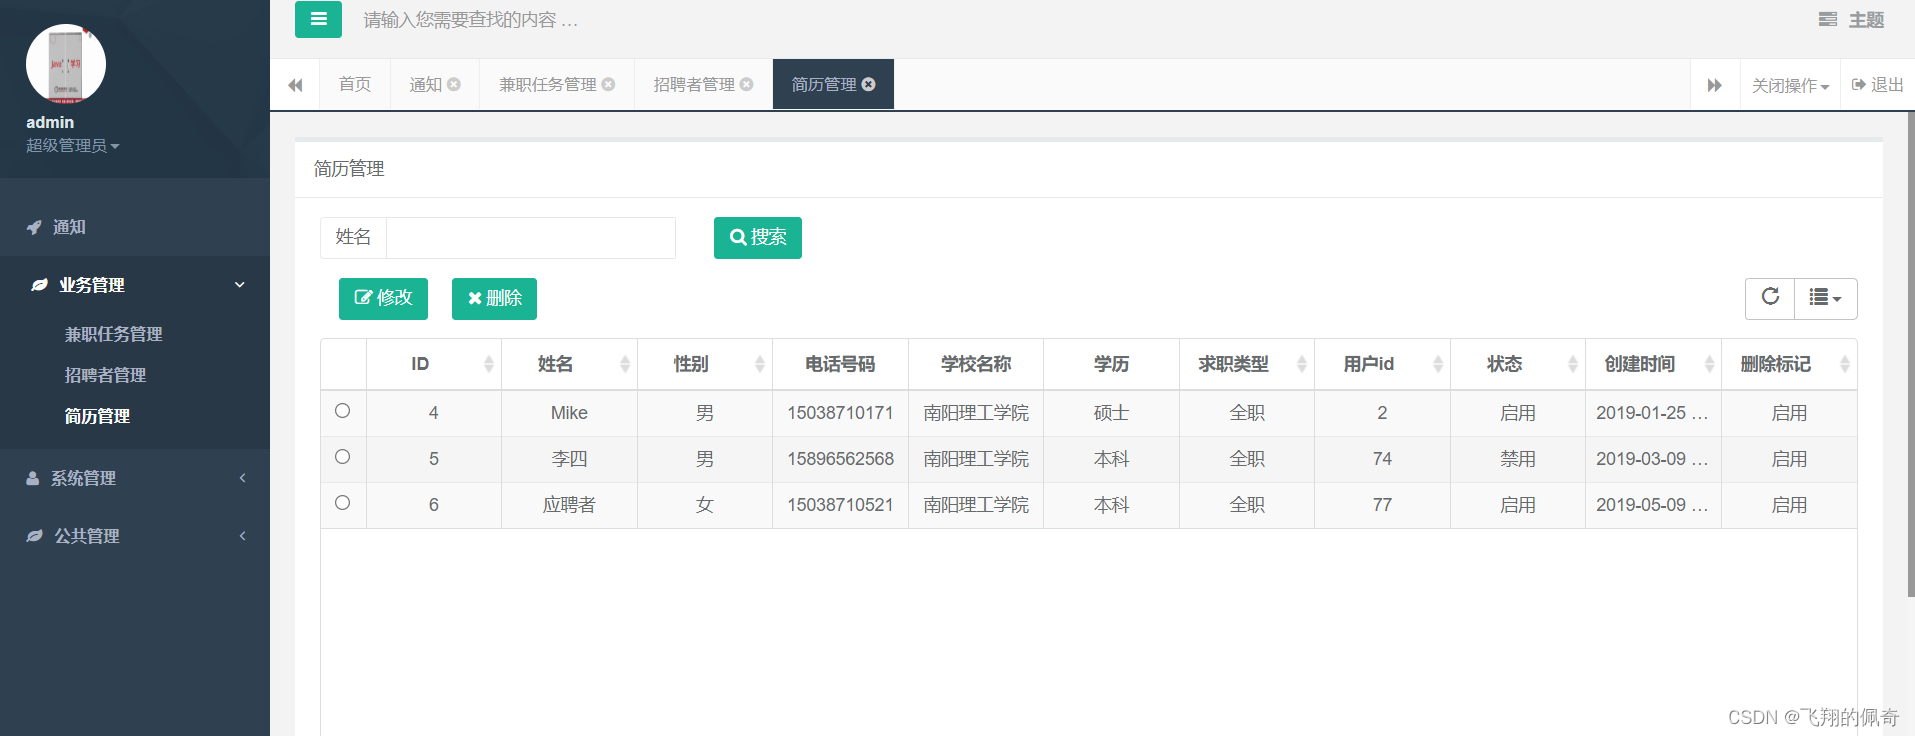
Task: Focus the 姓名 search input field
Action: click(x=531, y=238)
